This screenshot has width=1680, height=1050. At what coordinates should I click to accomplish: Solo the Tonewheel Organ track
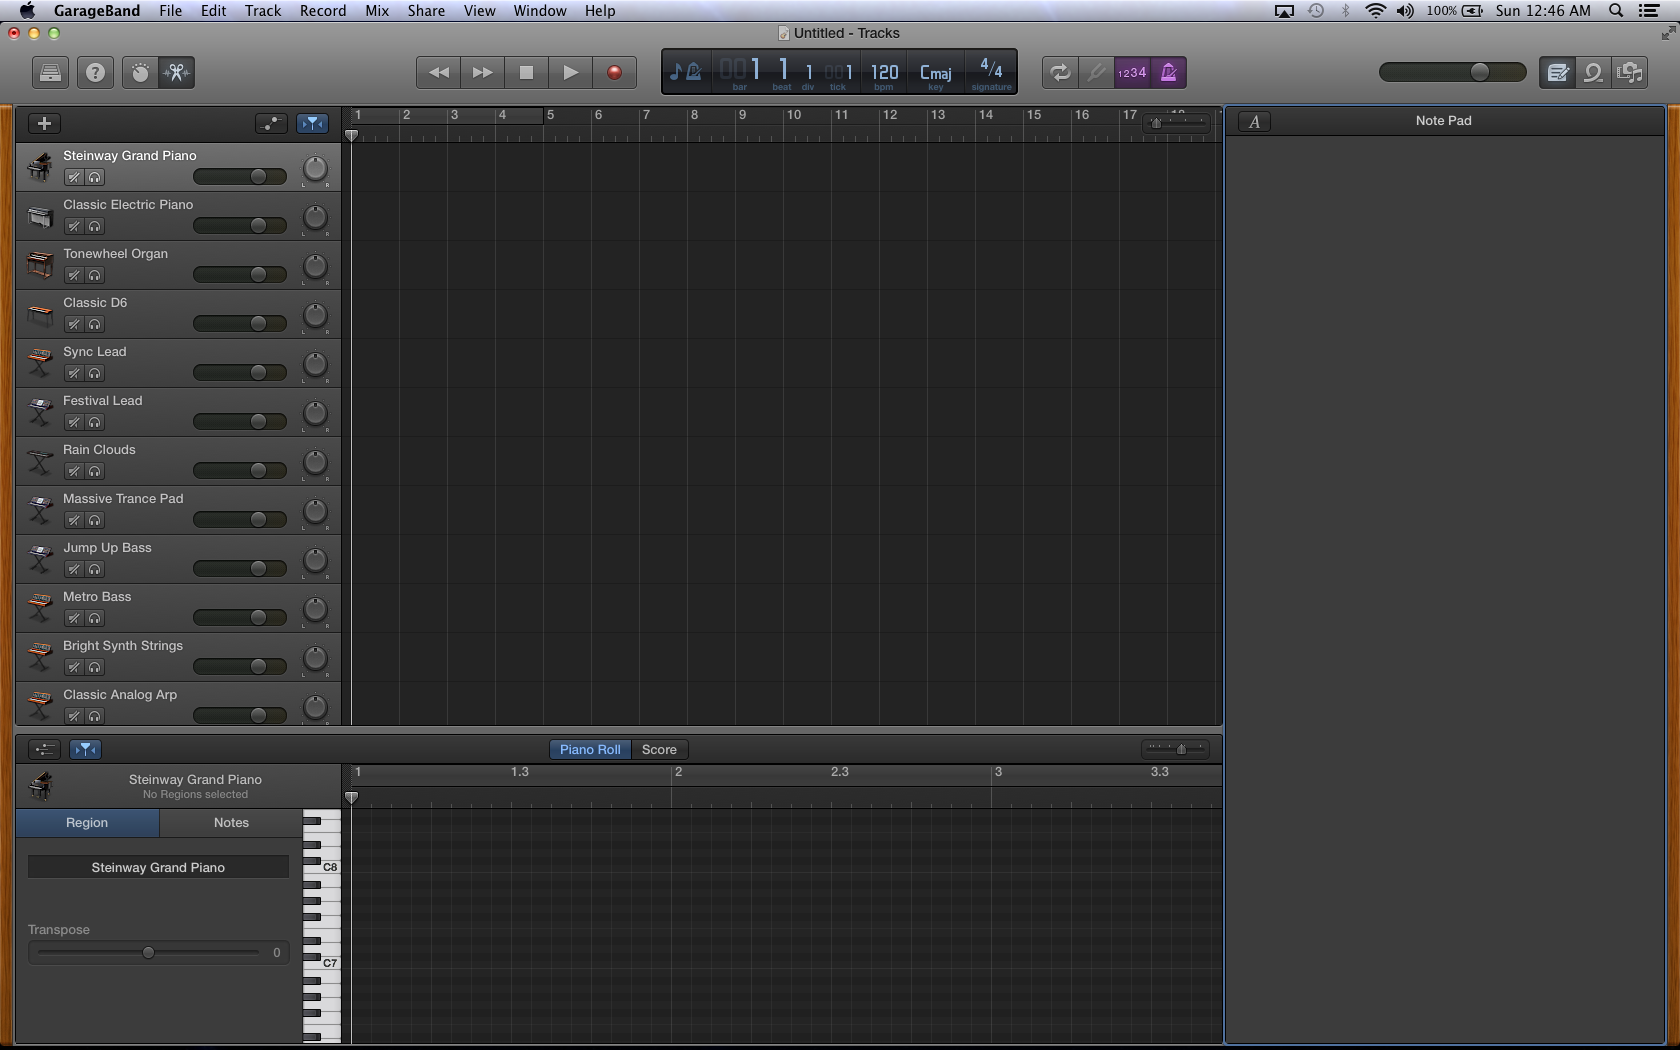tap(95, 275)
